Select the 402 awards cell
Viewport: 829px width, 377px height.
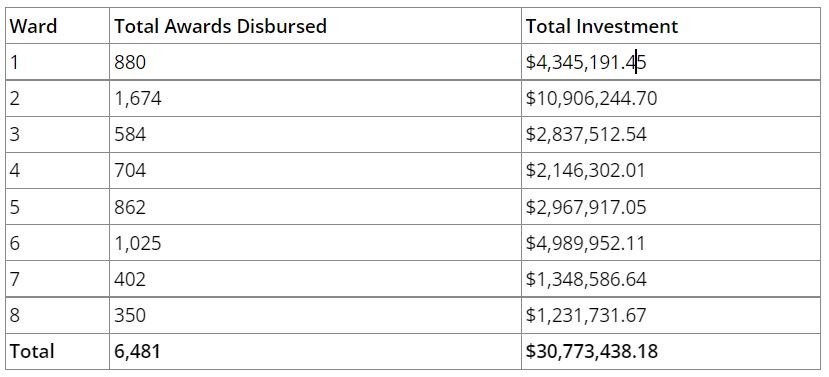click(315, 279)
